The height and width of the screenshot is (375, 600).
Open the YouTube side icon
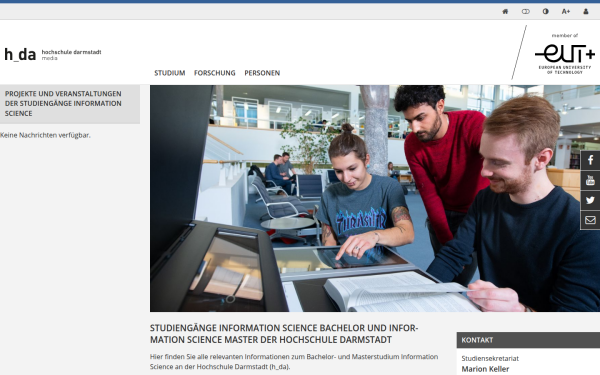[590, 180]
